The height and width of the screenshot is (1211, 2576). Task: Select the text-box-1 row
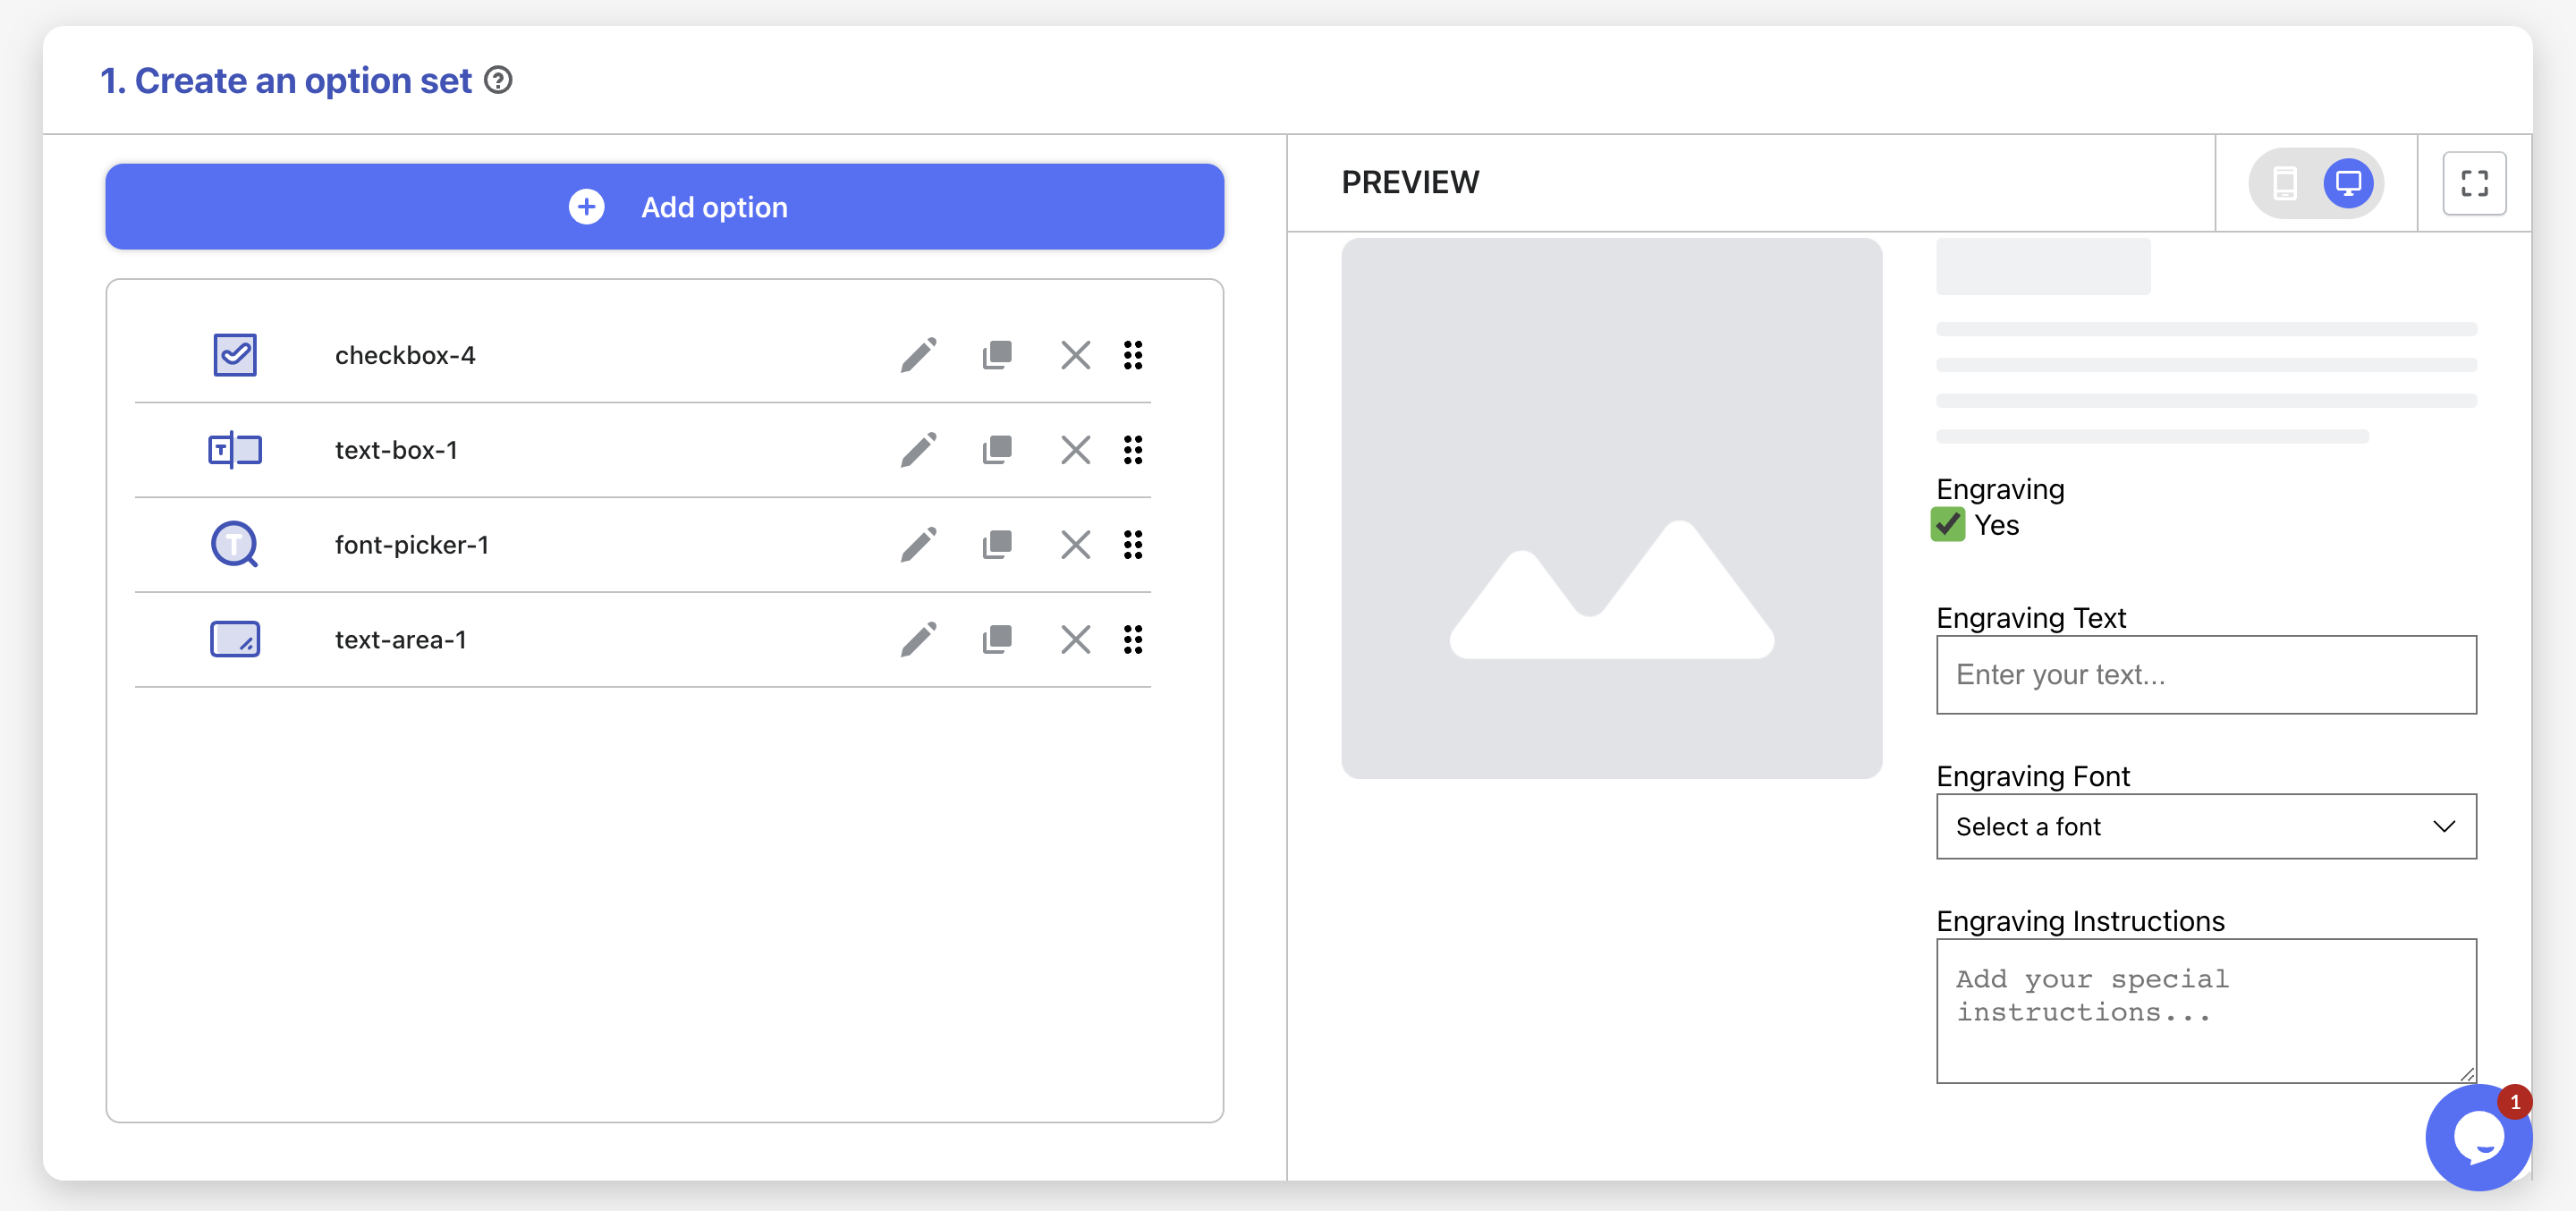[396, 450]
